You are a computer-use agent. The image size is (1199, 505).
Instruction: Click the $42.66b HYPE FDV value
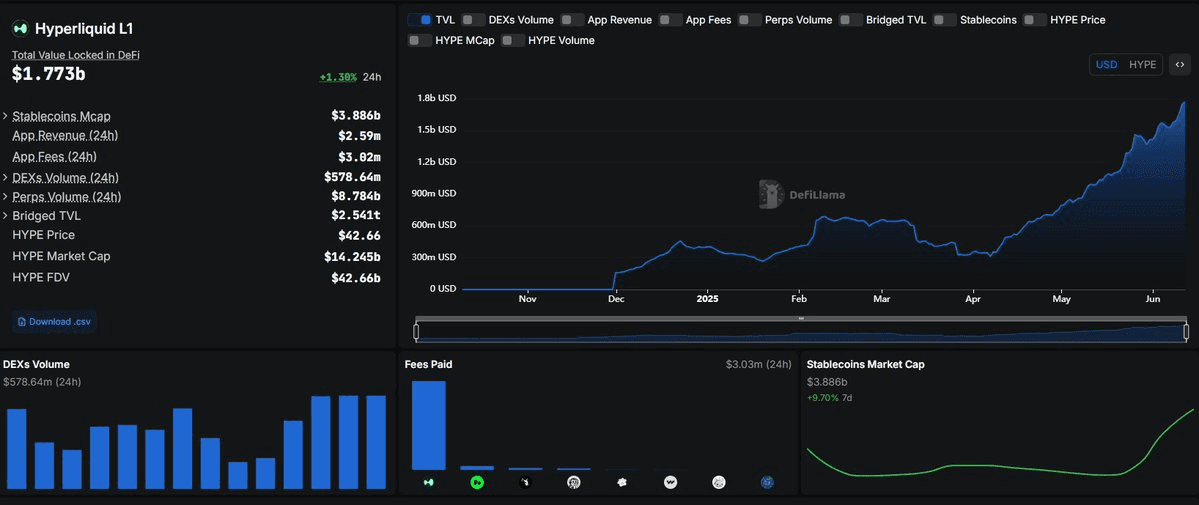(356, 278)
